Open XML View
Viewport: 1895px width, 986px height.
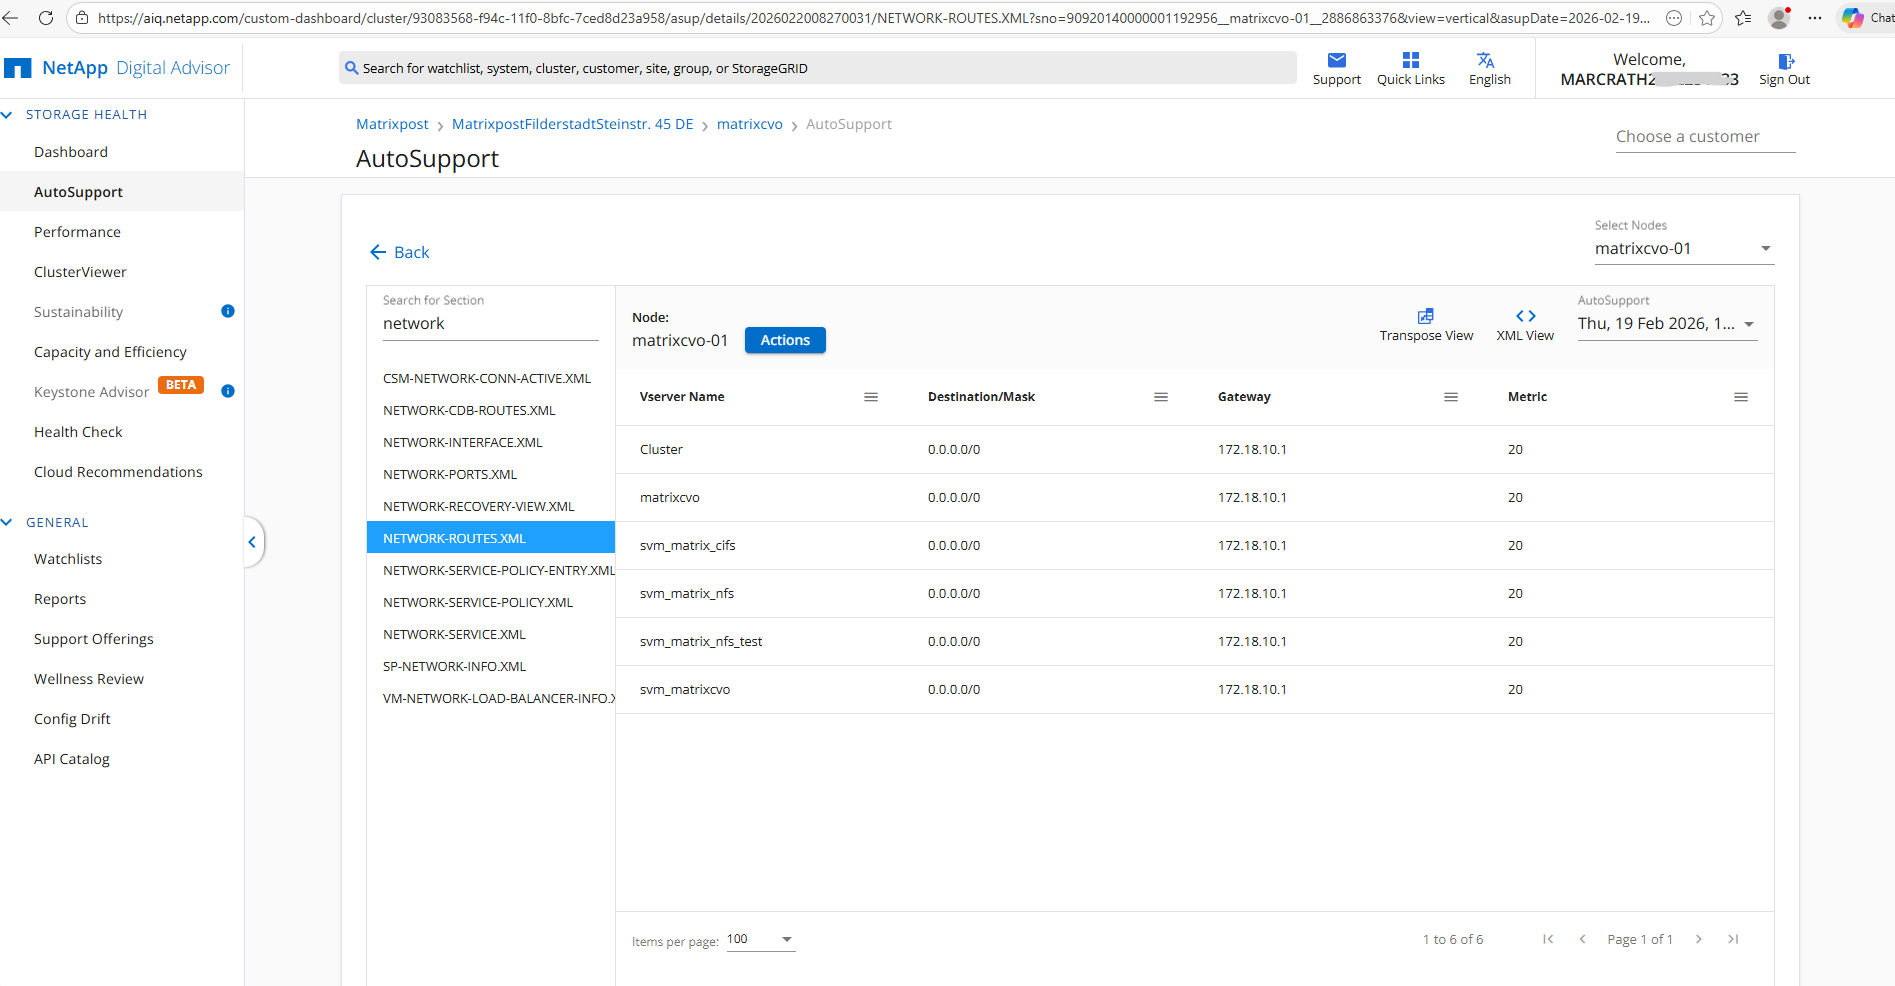point(1525,317)
